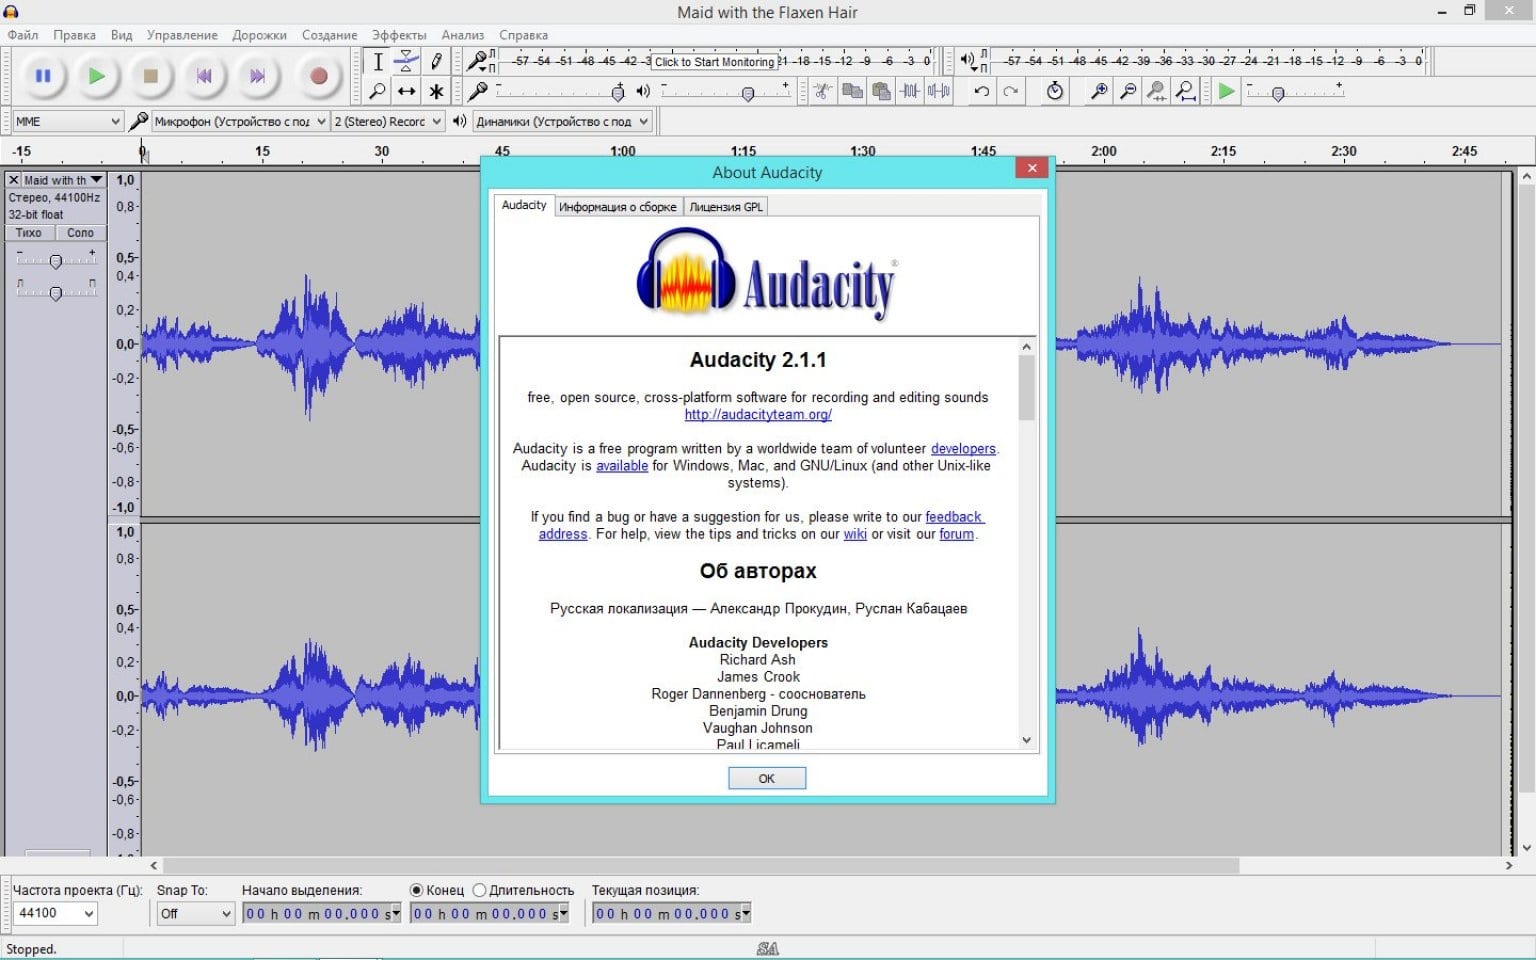Enable Solo on the track
This screenshot has width=1536, height=960.
(x=80, y=232)
